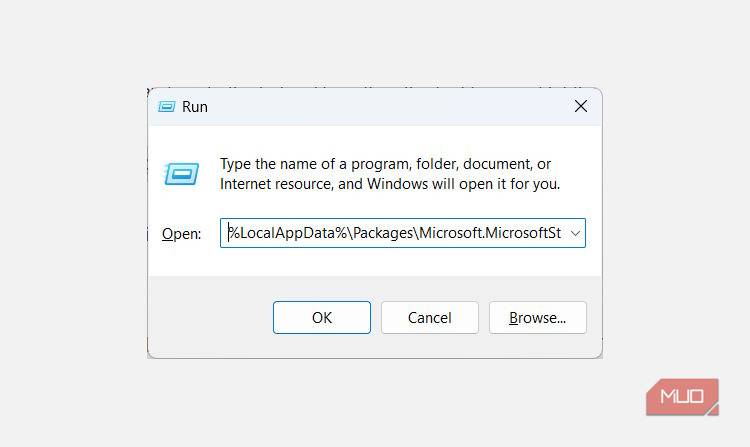
Task: Click the small Run icon in title bar
Action: (x=165, y=106)
